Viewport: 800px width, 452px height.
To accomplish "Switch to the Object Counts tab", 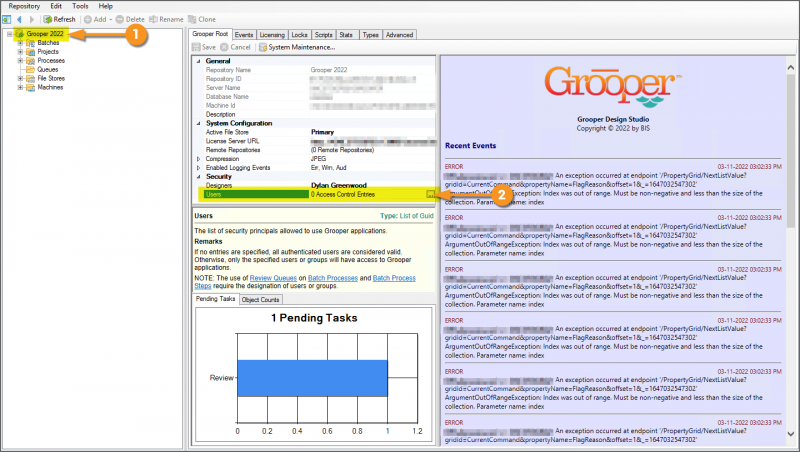I will point(260,300).
